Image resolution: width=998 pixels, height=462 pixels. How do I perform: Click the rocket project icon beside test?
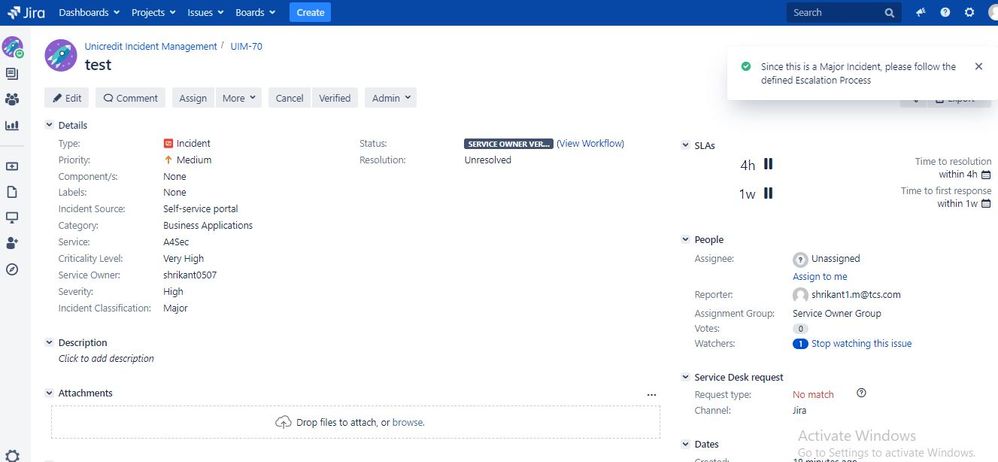61,55
